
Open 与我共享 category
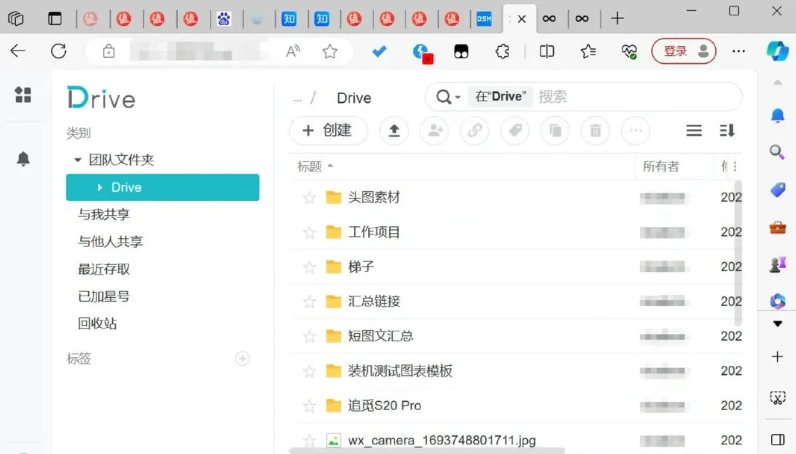(x=104, y=214)
